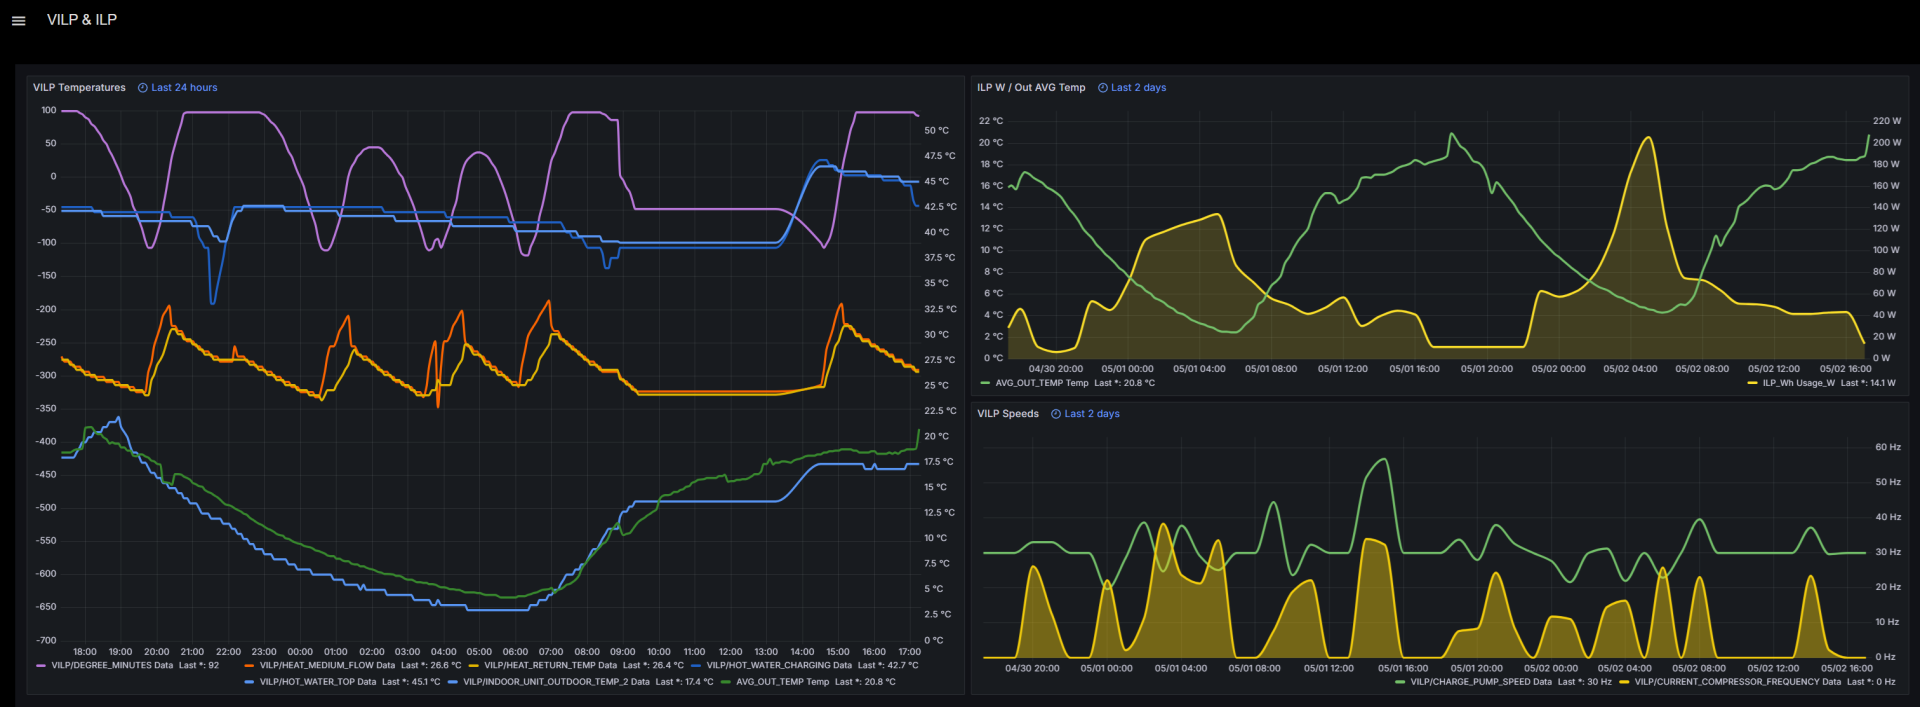
Task: Open ILP W / Out AVG Temp panel menu
Action: coord(1031,88)
